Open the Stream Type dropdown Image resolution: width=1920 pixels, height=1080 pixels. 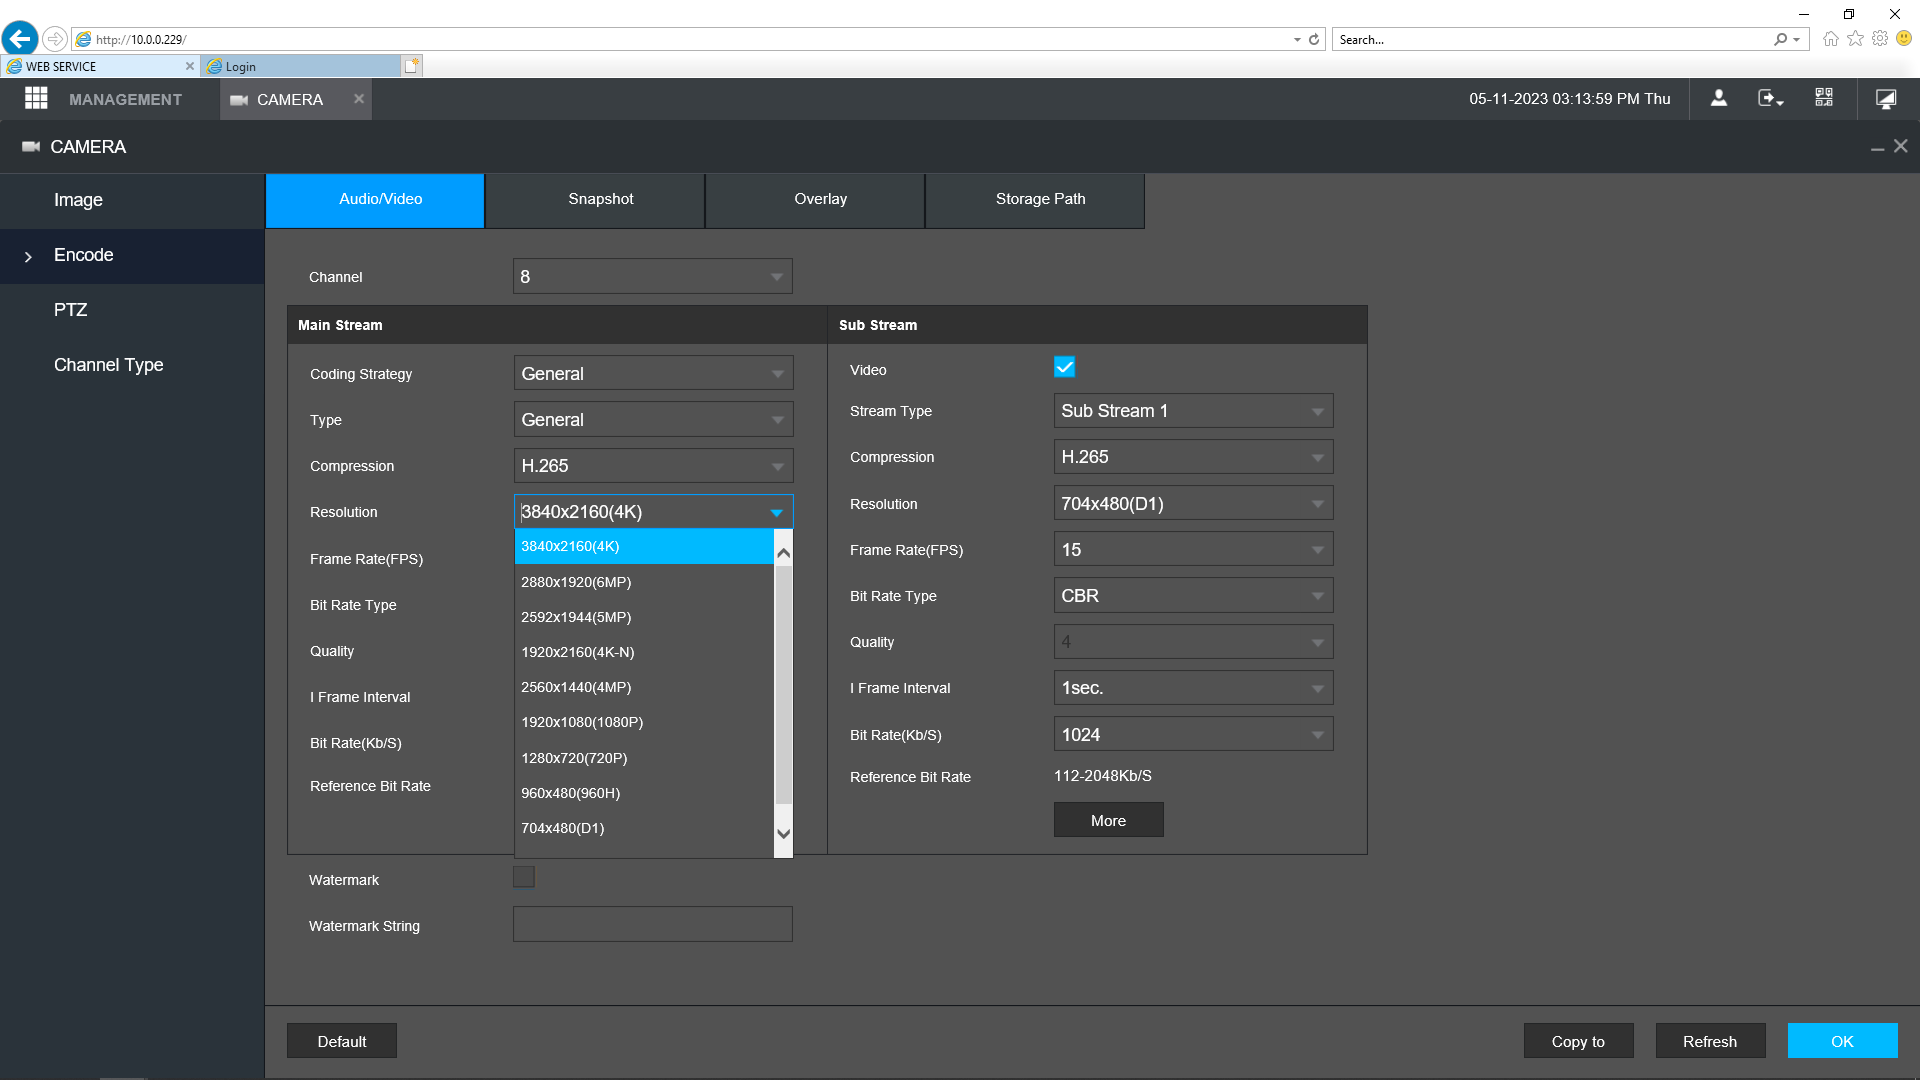coord(1194,410)
